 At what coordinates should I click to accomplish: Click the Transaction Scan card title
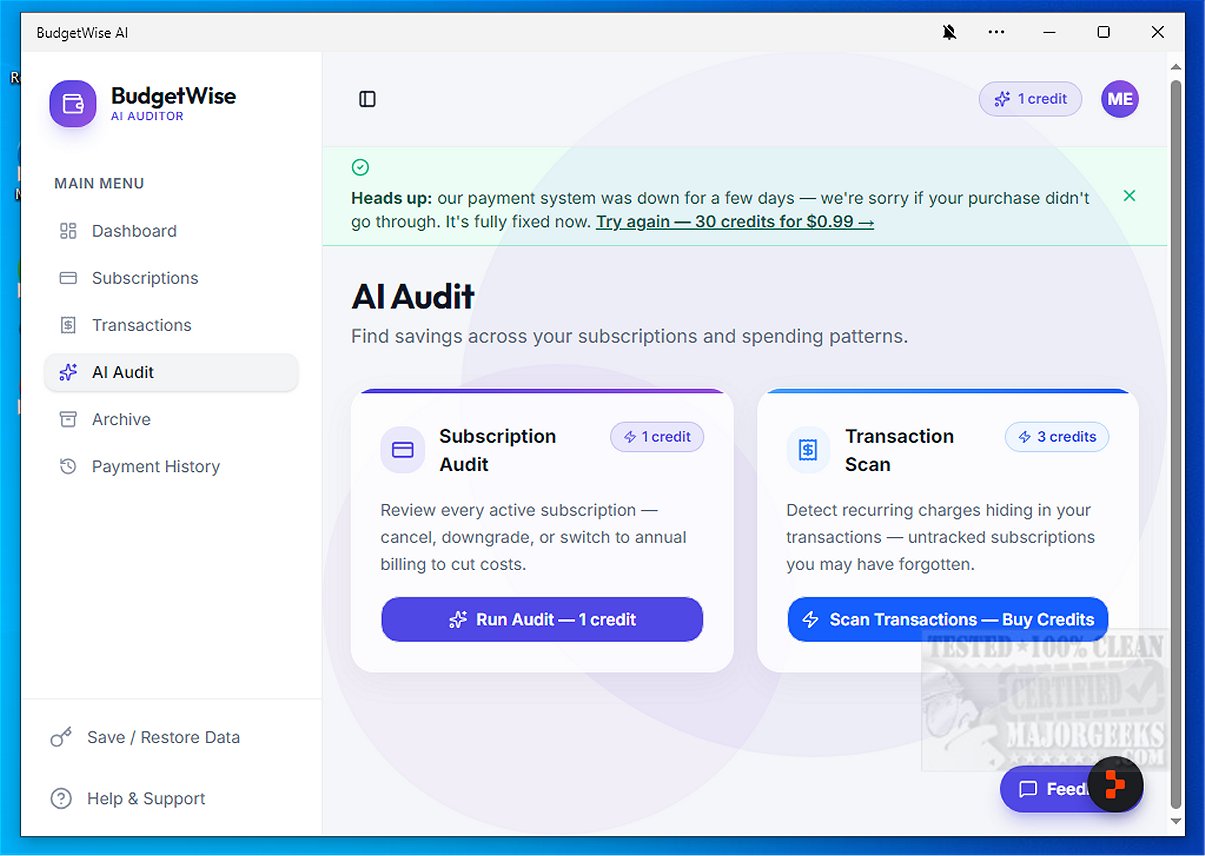899,450
